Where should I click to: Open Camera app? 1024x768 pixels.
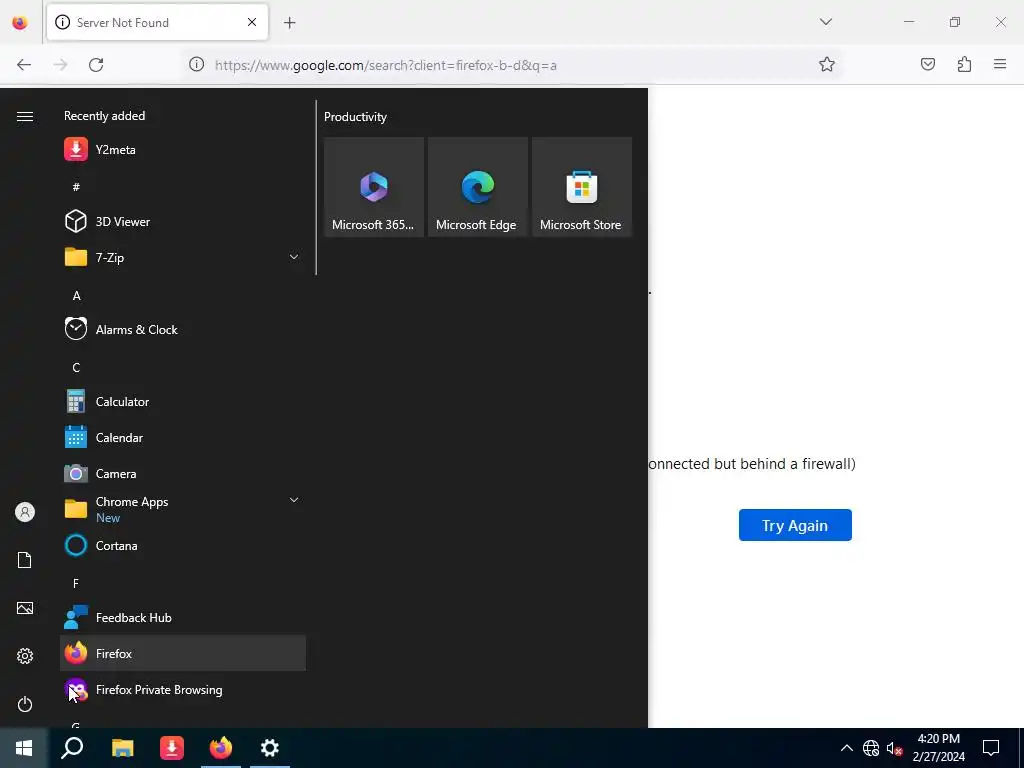pyautogui.click(x=182, y=473)
